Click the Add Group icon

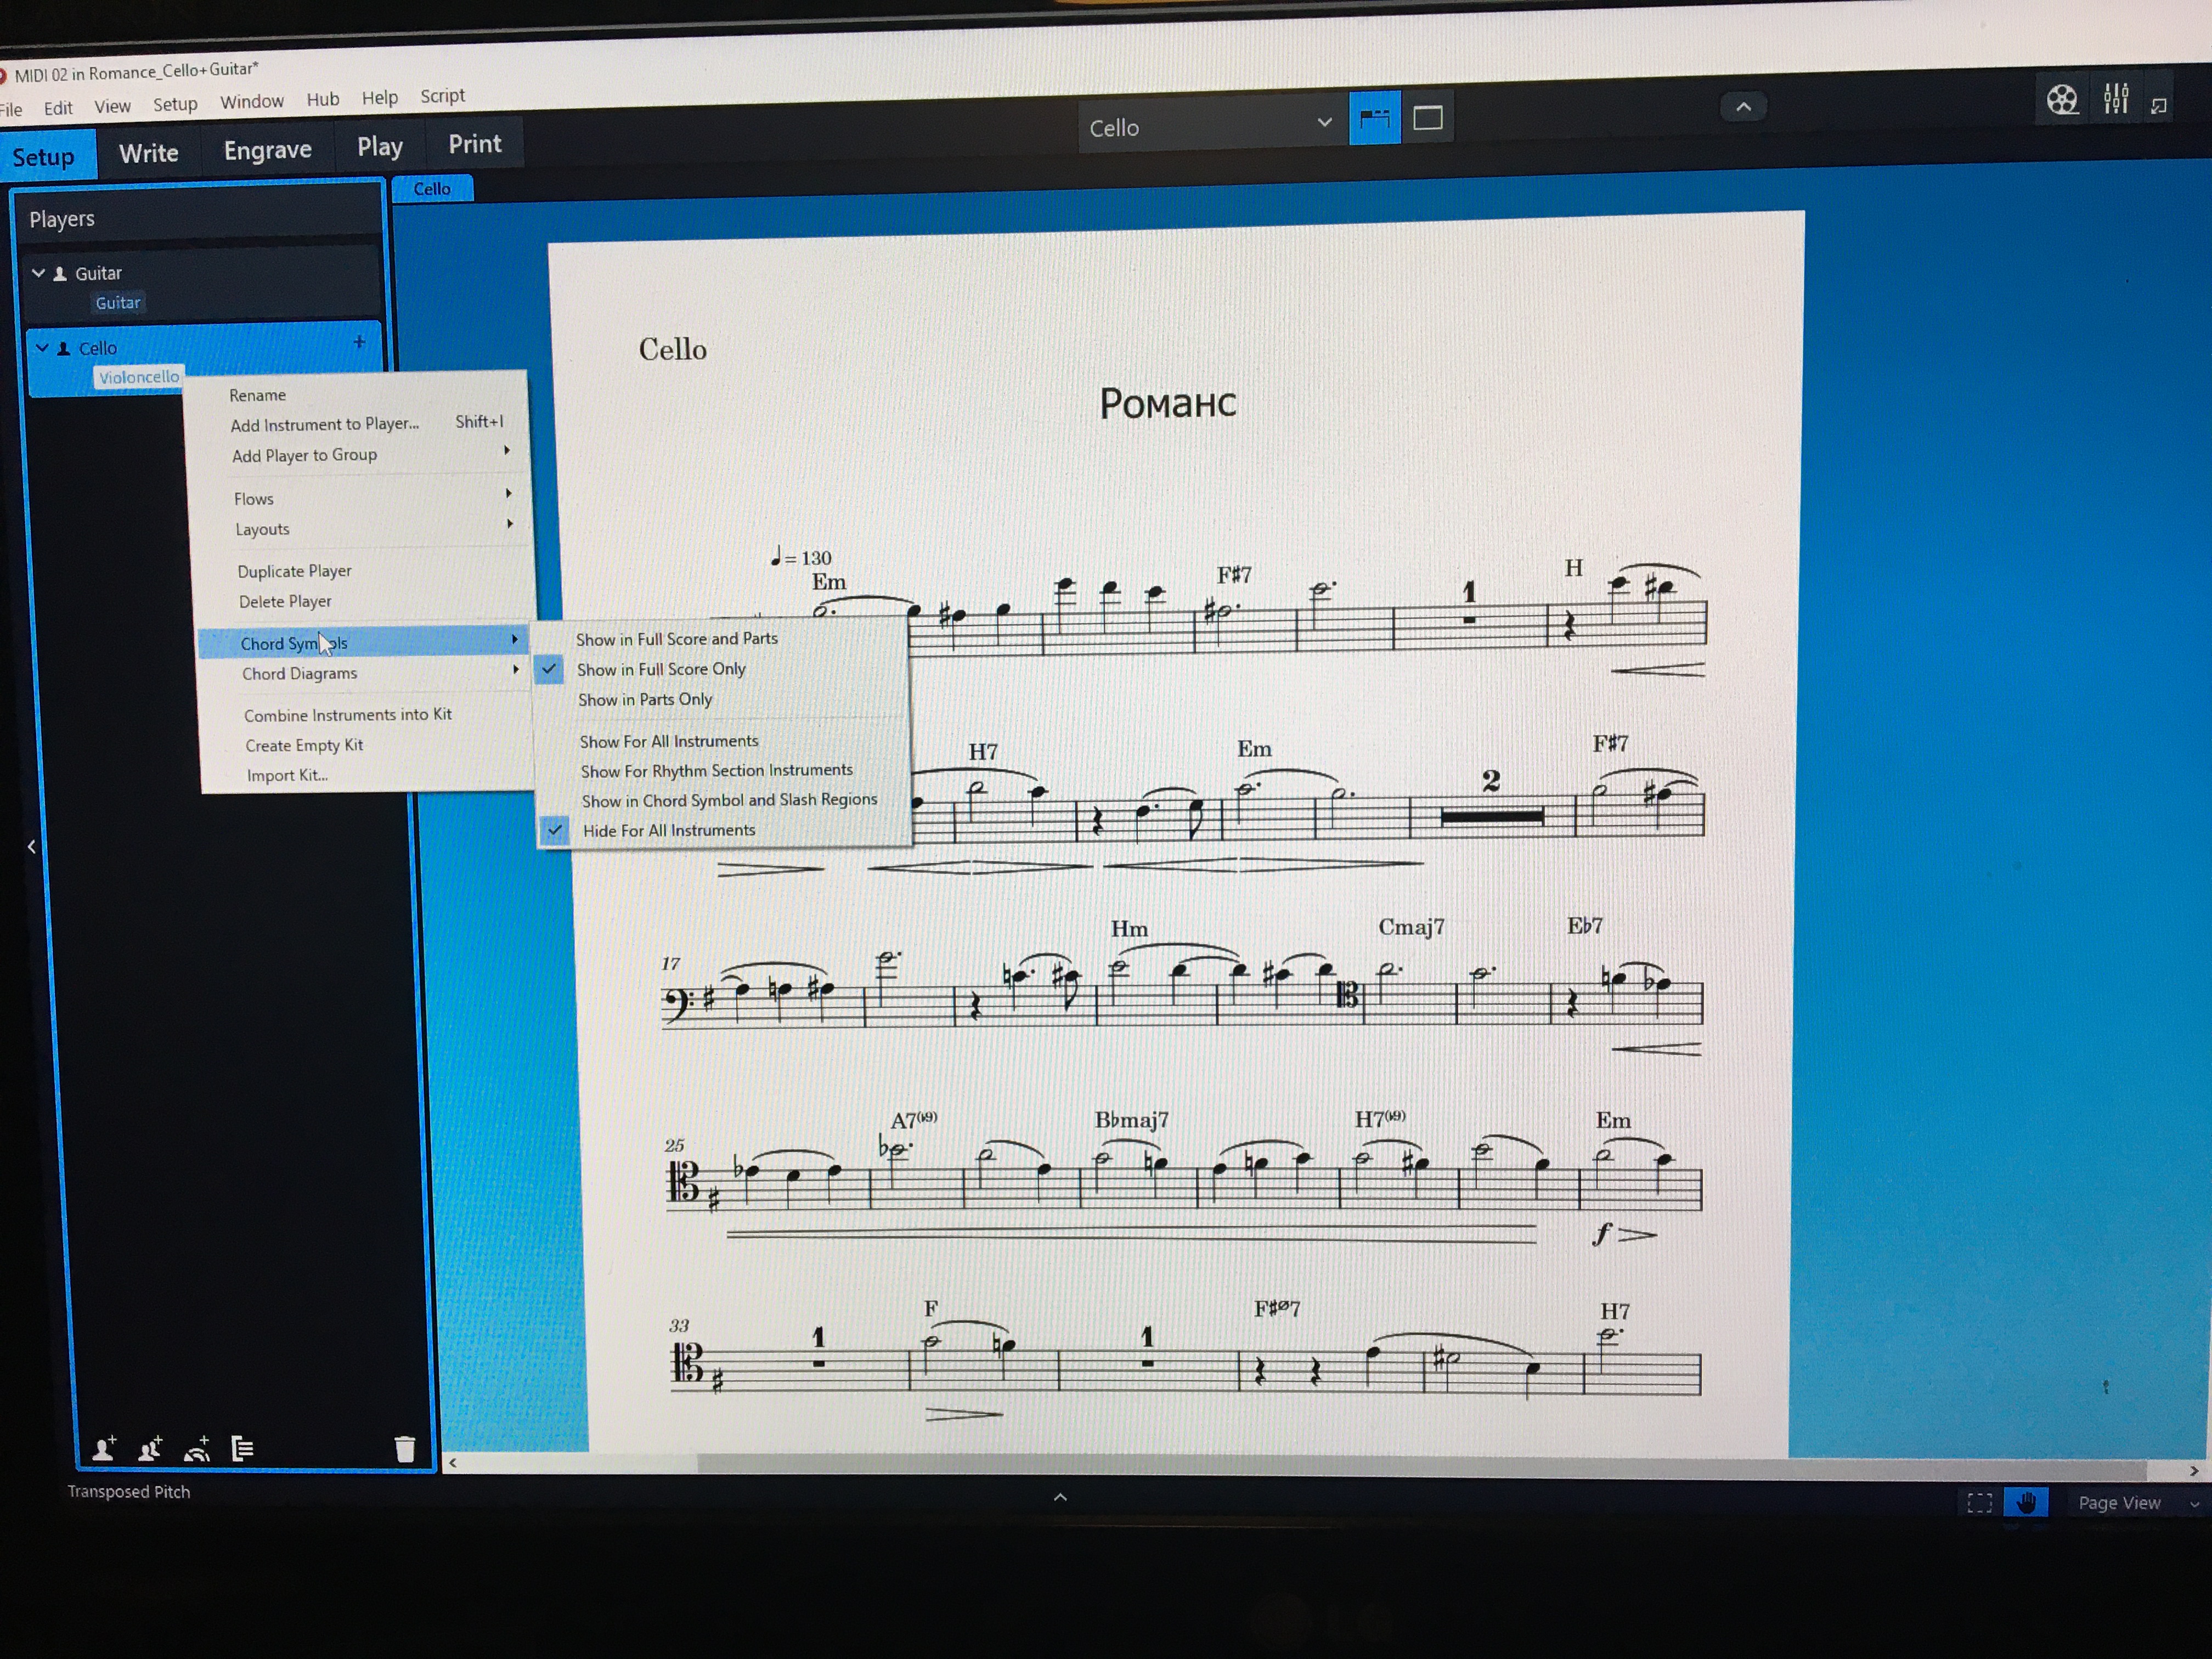coord(242,1448)
